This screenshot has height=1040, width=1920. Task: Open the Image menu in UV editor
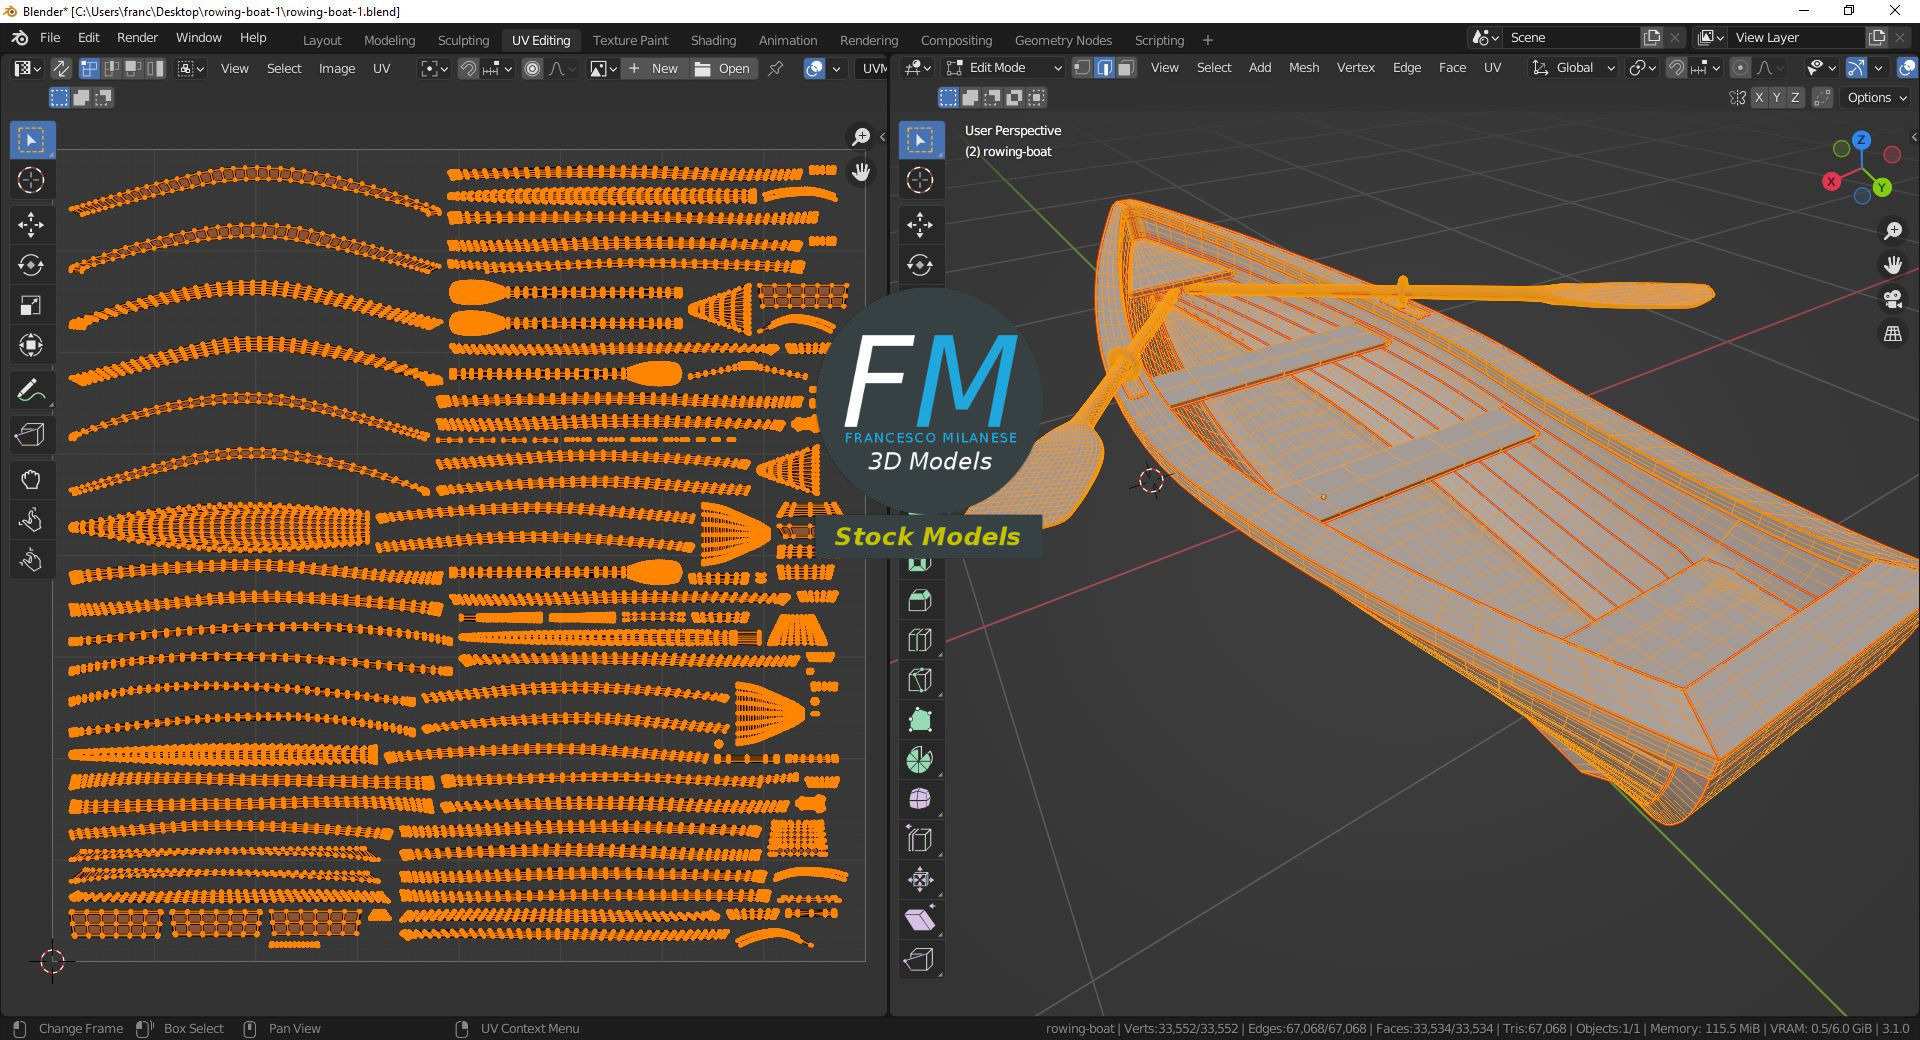[337, 68]
